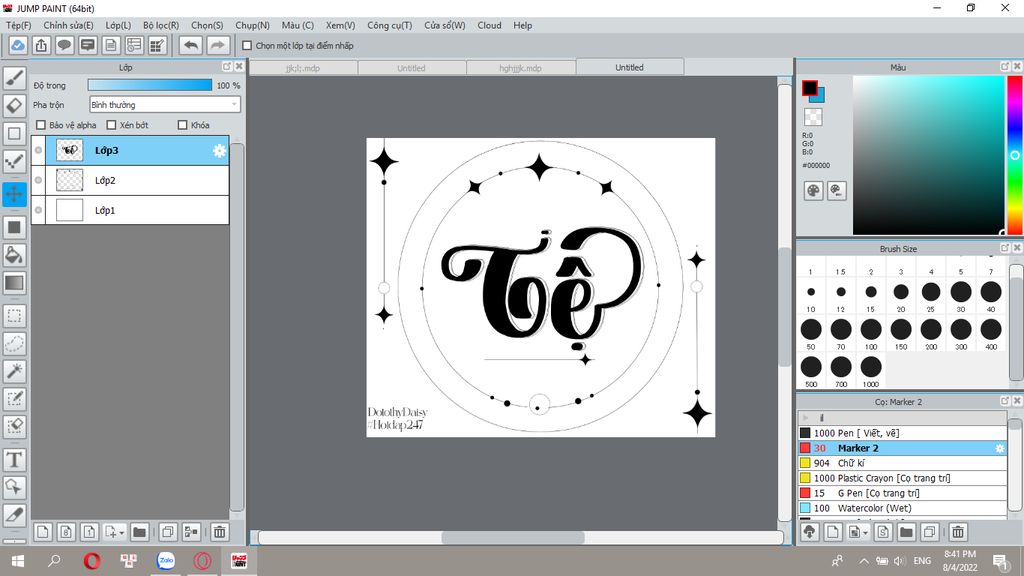Choose the Chữ kí brush

tap(902, 463)
